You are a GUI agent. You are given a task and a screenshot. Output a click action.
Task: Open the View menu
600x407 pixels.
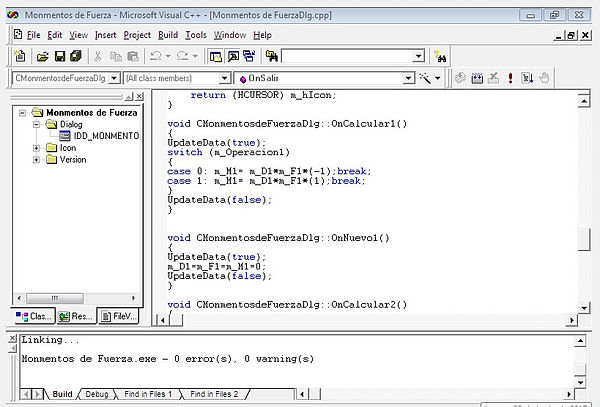click(x=78, y=35)
